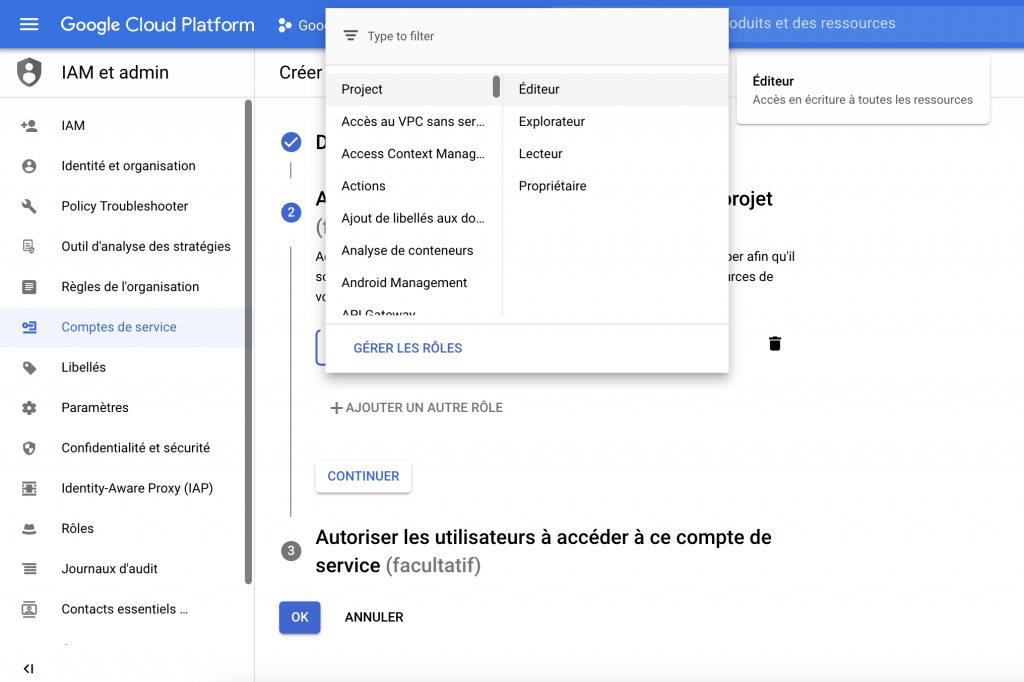Collapse the sidebar with bottom chevron
Screen dimensions: 1024x682
point(28,668)
